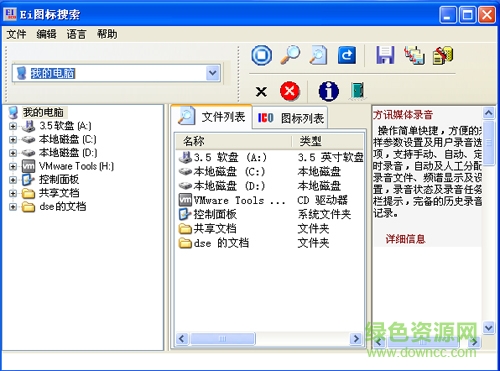Select 本地磁盘 (C:) in the folder tree
Image resolution: width=500 pixels, height=371 pixels.
point(68,139)
